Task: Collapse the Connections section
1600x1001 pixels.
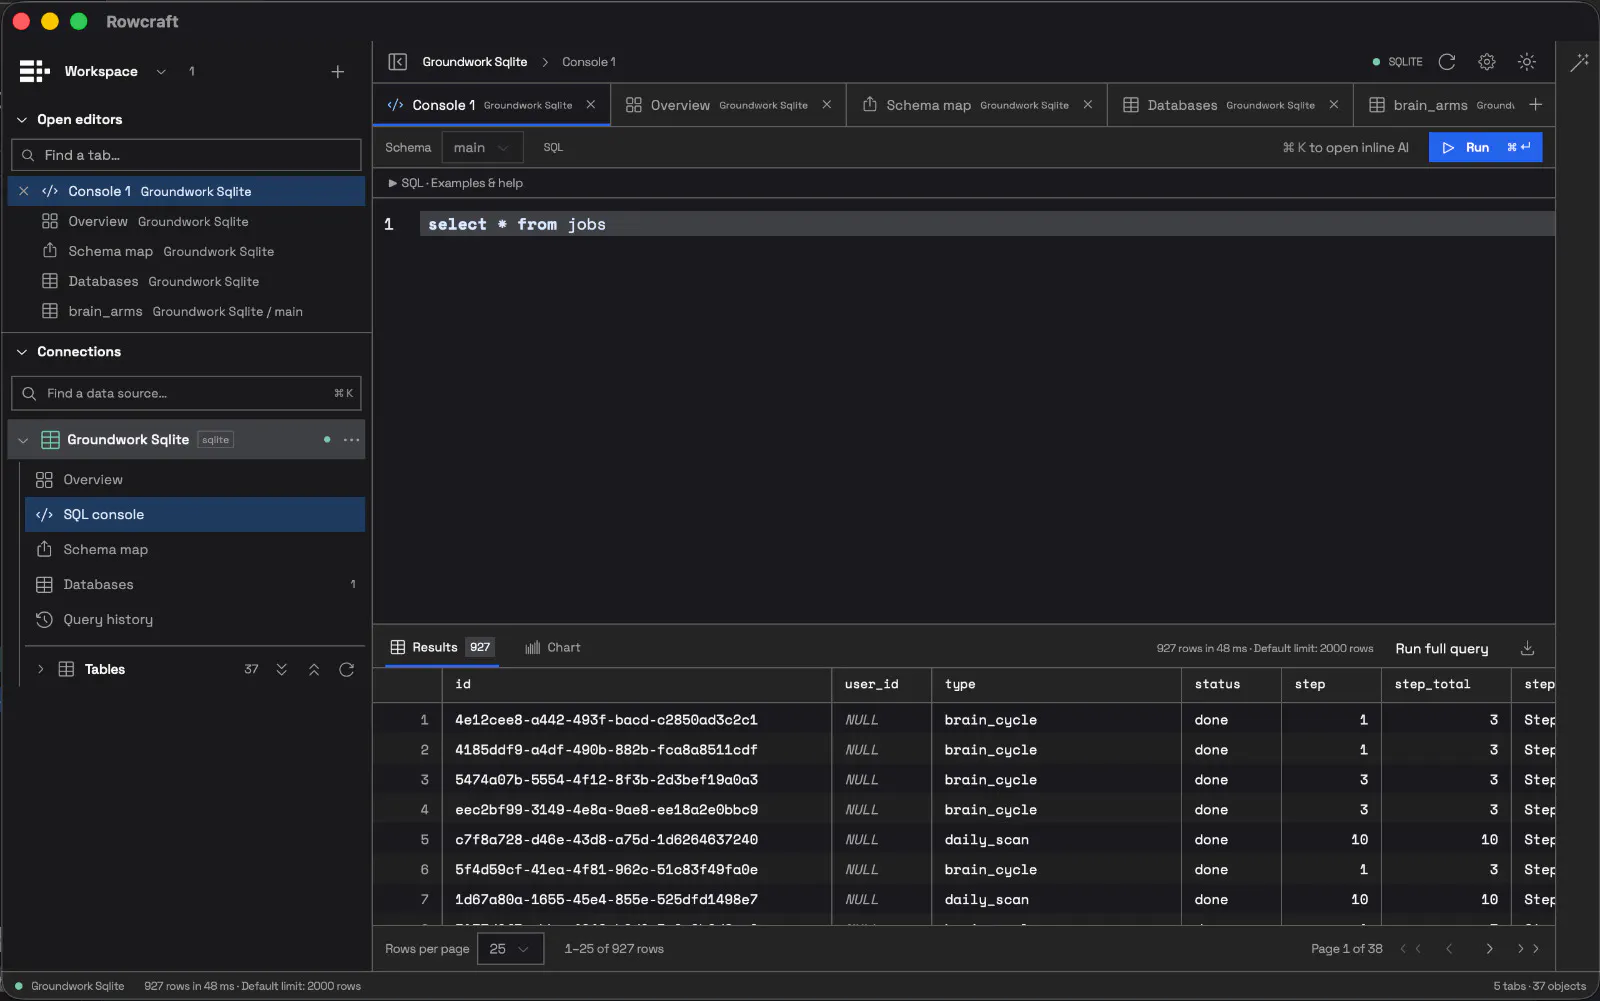Action: point(22,352)
